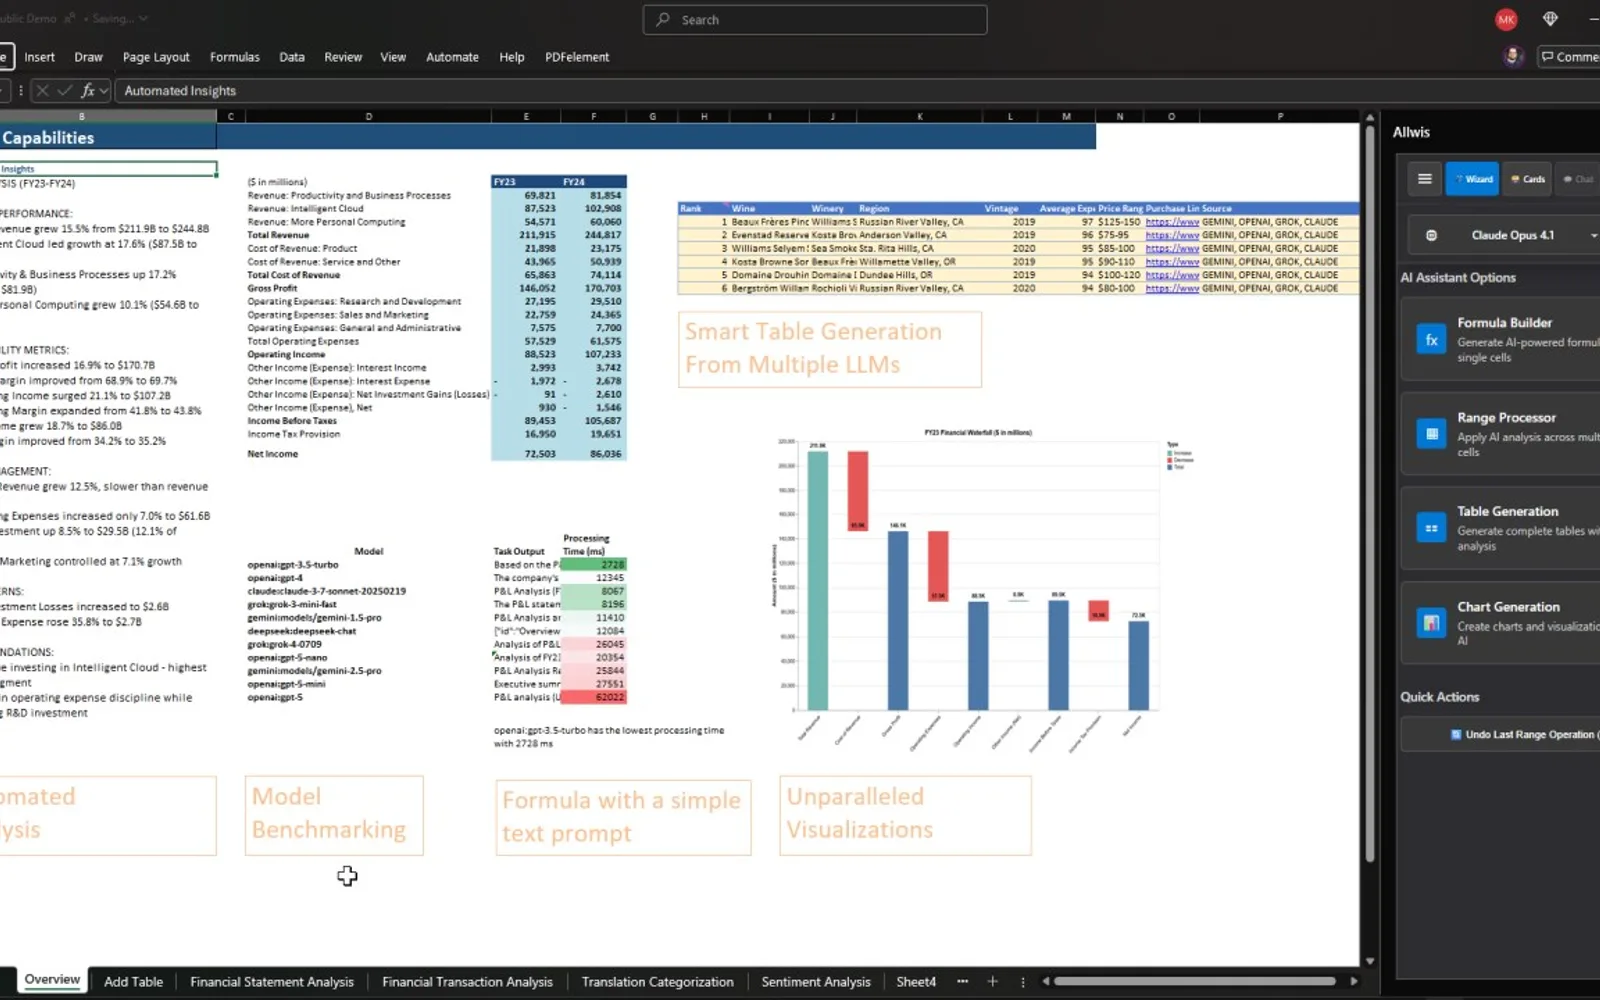
Task: Add a new sheet with plus icon
Action: click(992, 981)
